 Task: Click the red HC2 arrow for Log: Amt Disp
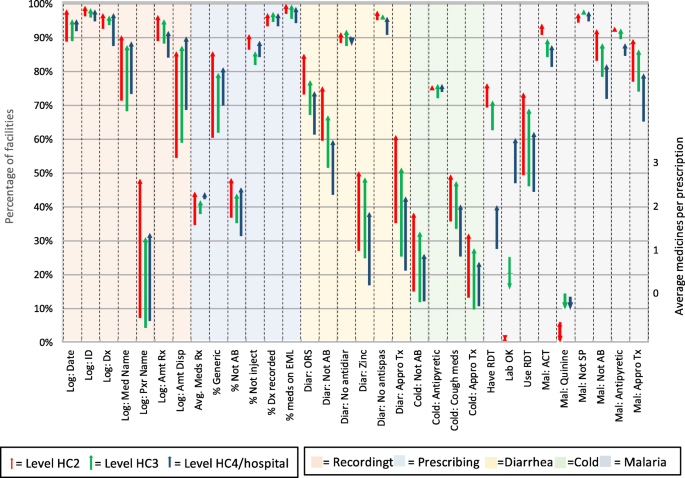point(176,105)
